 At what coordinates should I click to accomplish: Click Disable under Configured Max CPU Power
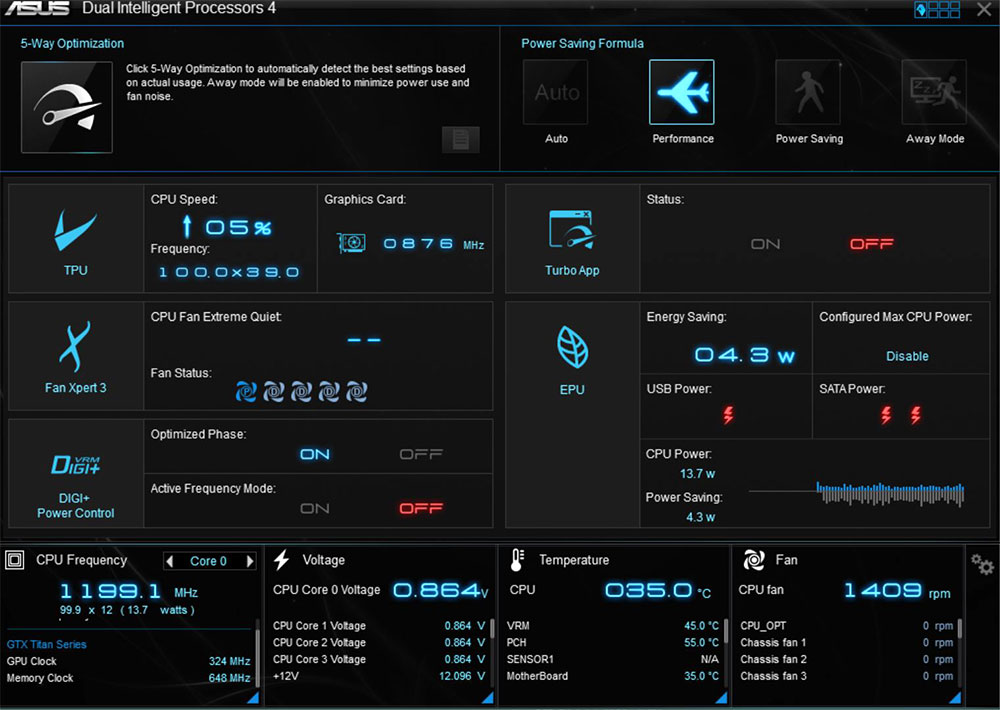907,356
